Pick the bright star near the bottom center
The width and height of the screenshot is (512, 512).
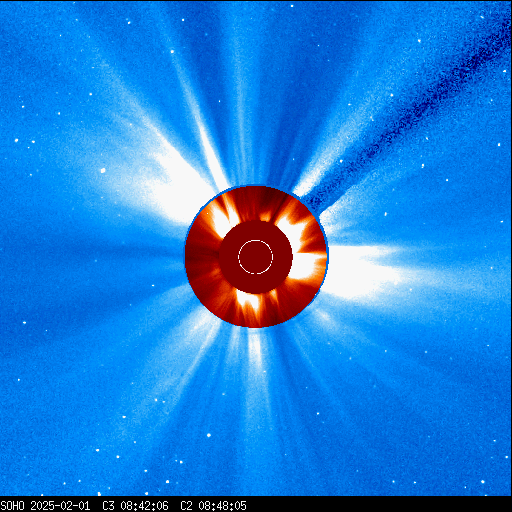point(209,435)
